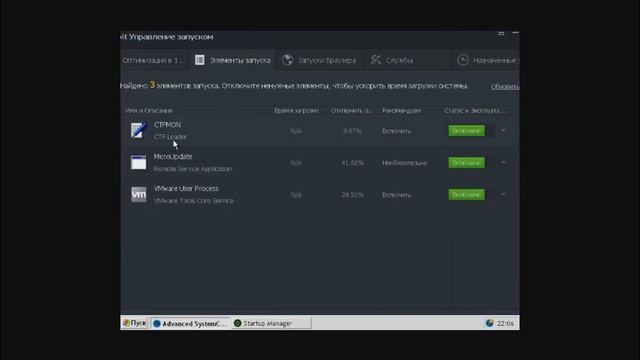Sort by the Рекомендуем column header
Screen dimensions: 640x360
coord(402,111)
